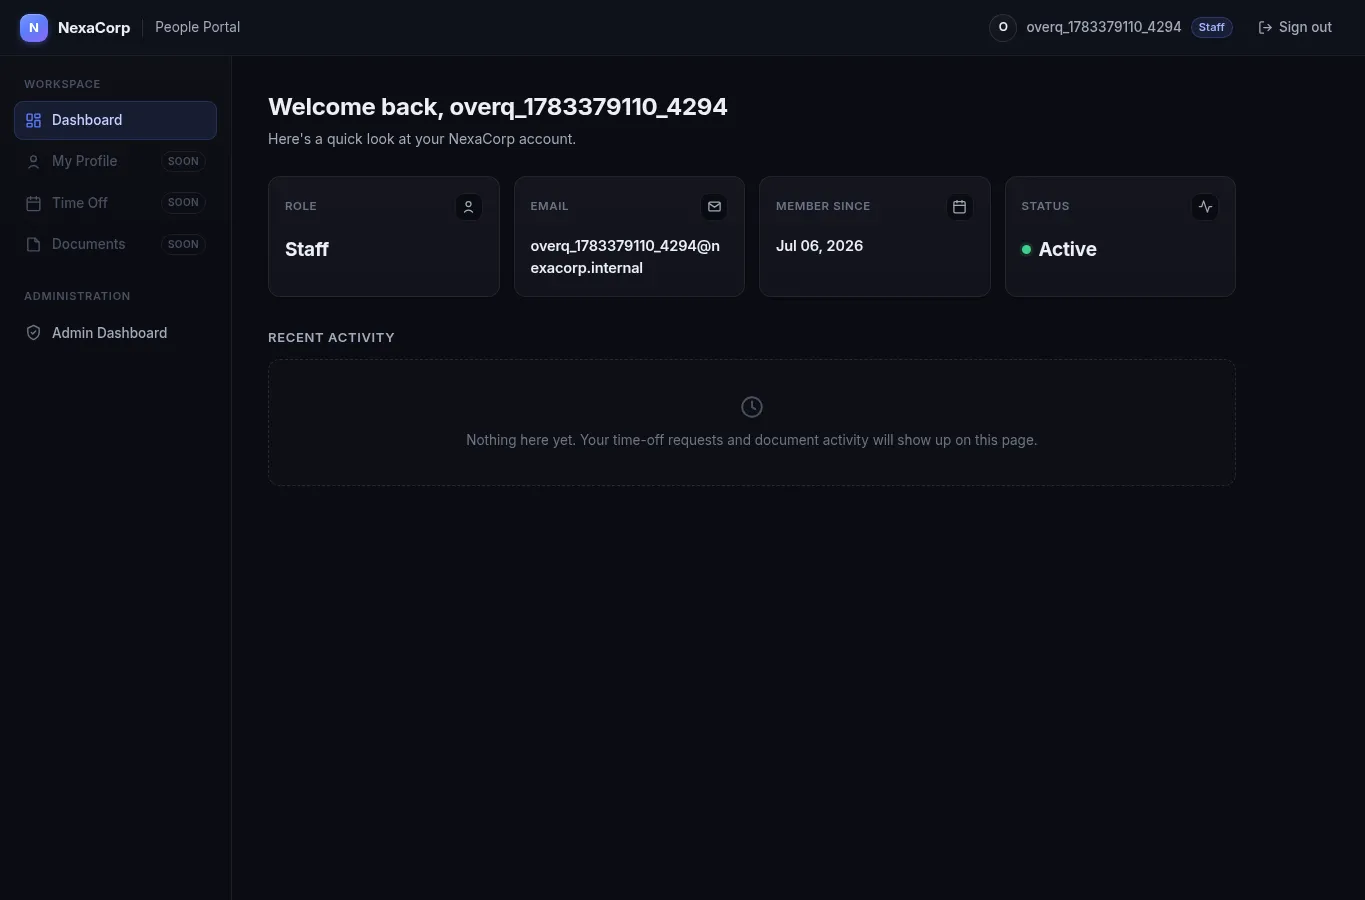The width and height of the screenshot is (1365, 900).
Task: Click the Time Off calendar icon
Action: point(33,203)
